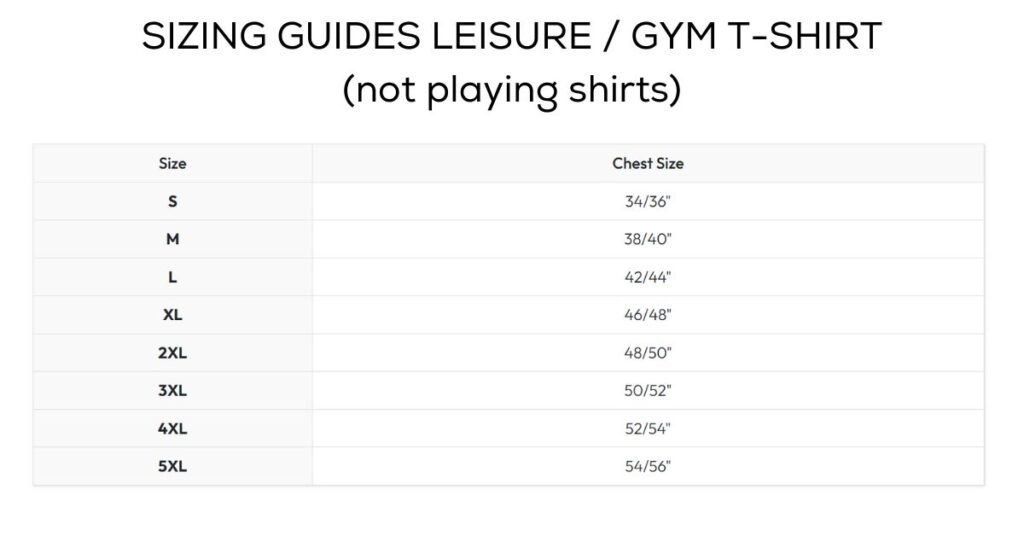Image resolution: width=1024 pixels, height=536 pixels.
Task: Select the XL size cell
Action: tap(172, 315)
